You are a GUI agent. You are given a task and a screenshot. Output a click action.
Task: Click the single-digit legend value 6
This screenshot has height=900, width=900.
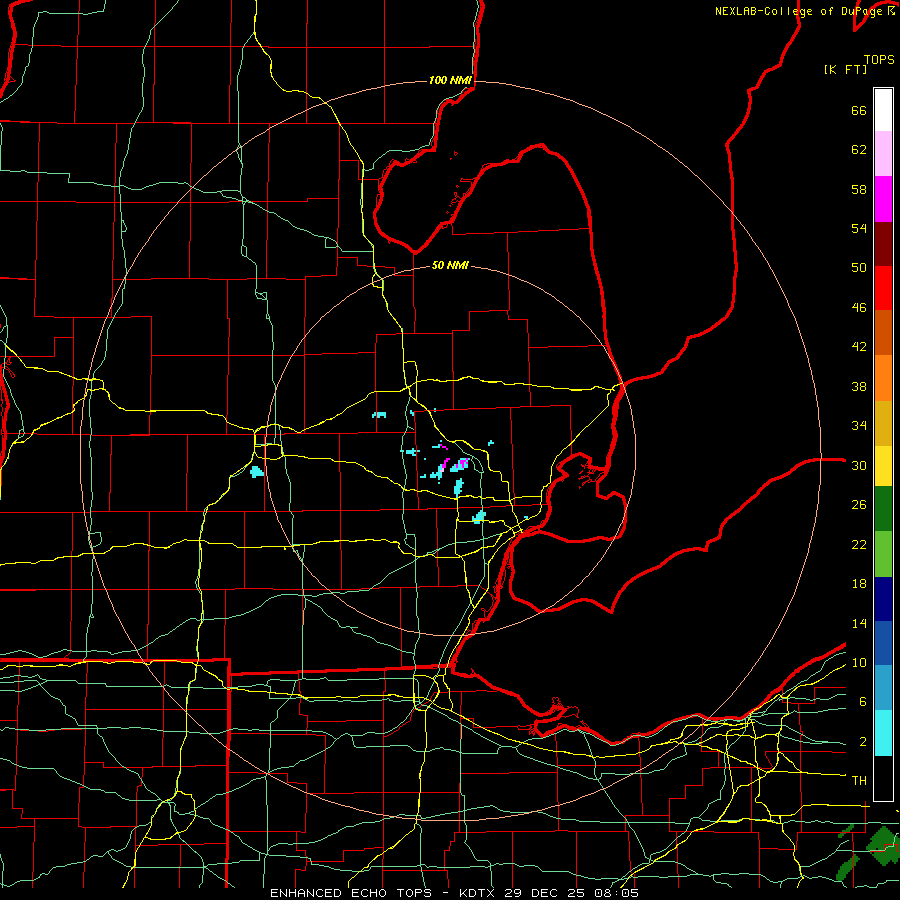[x=863, y=702]
